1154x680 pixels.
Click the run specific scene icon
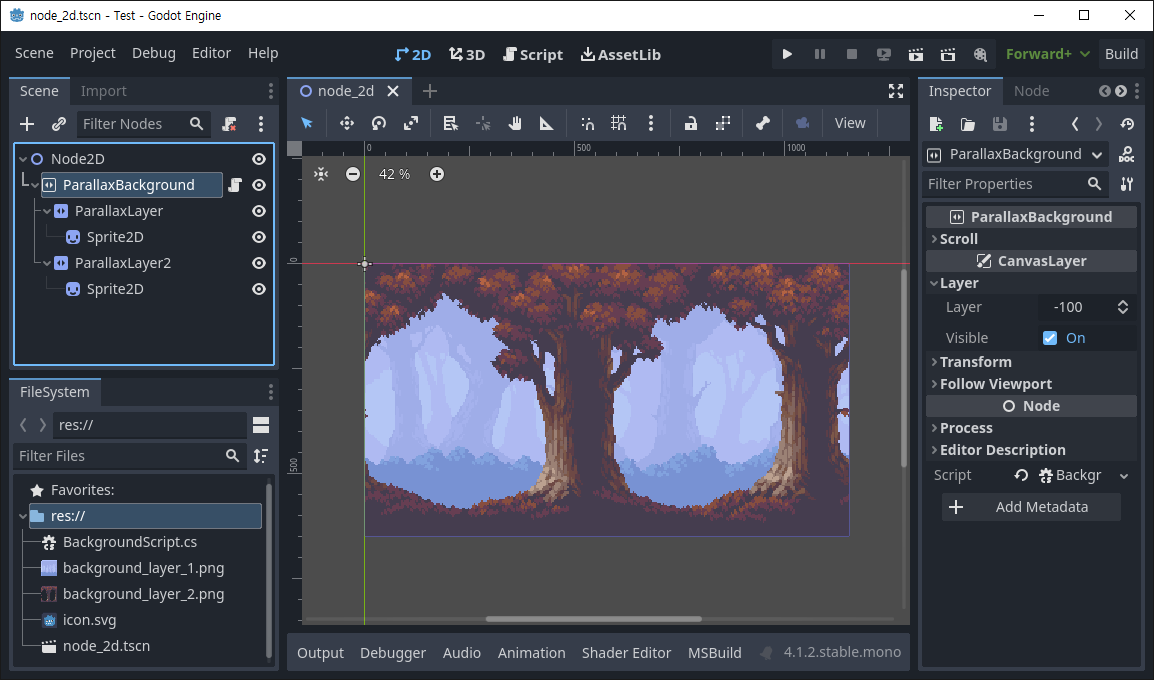(948, 54)
